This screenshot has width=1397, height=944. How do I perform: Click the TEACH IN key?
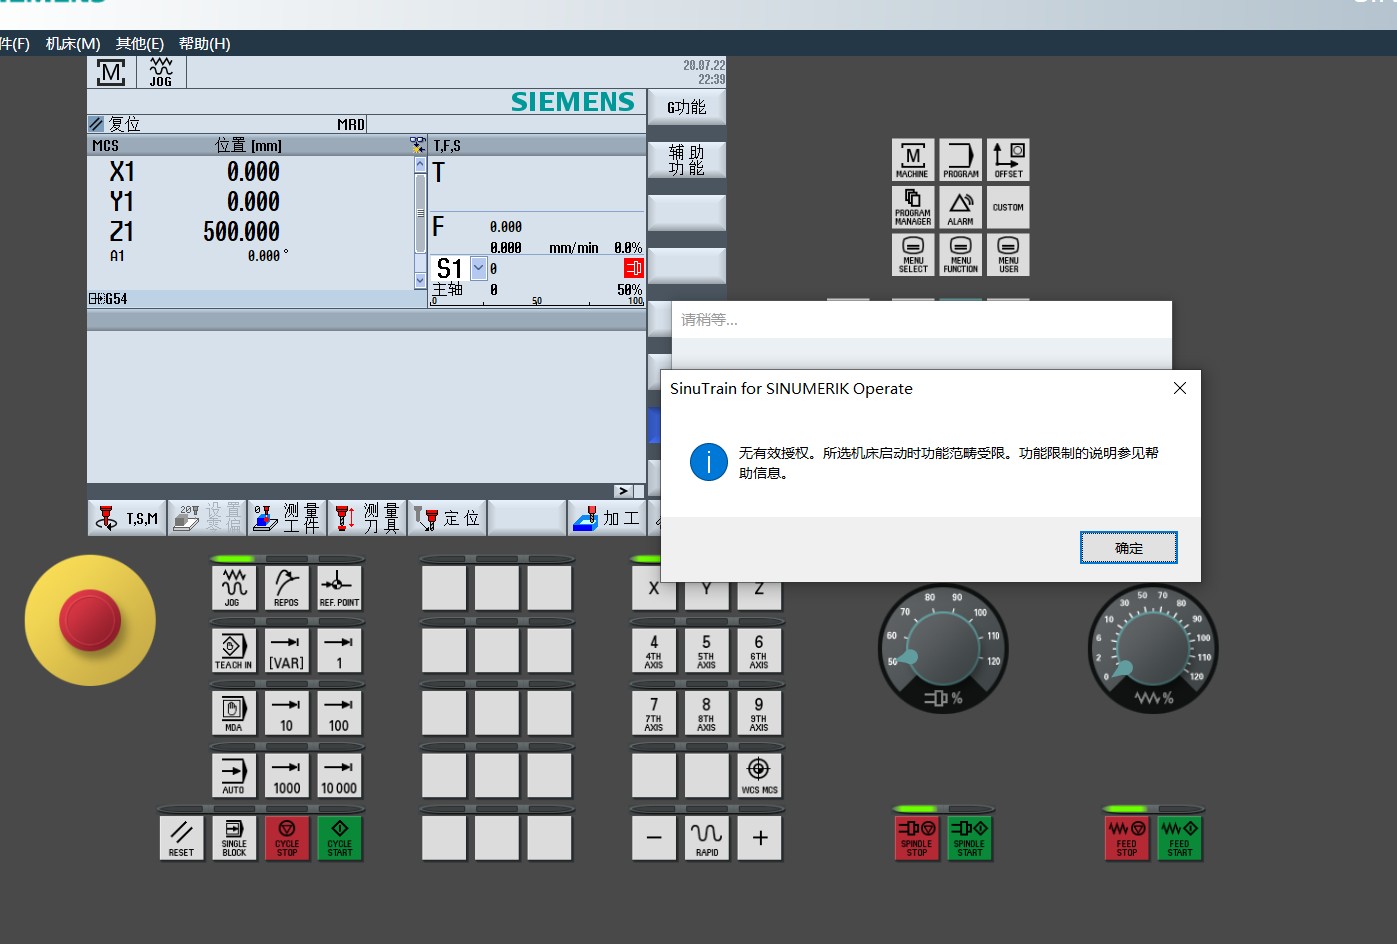tap(233, 650)
